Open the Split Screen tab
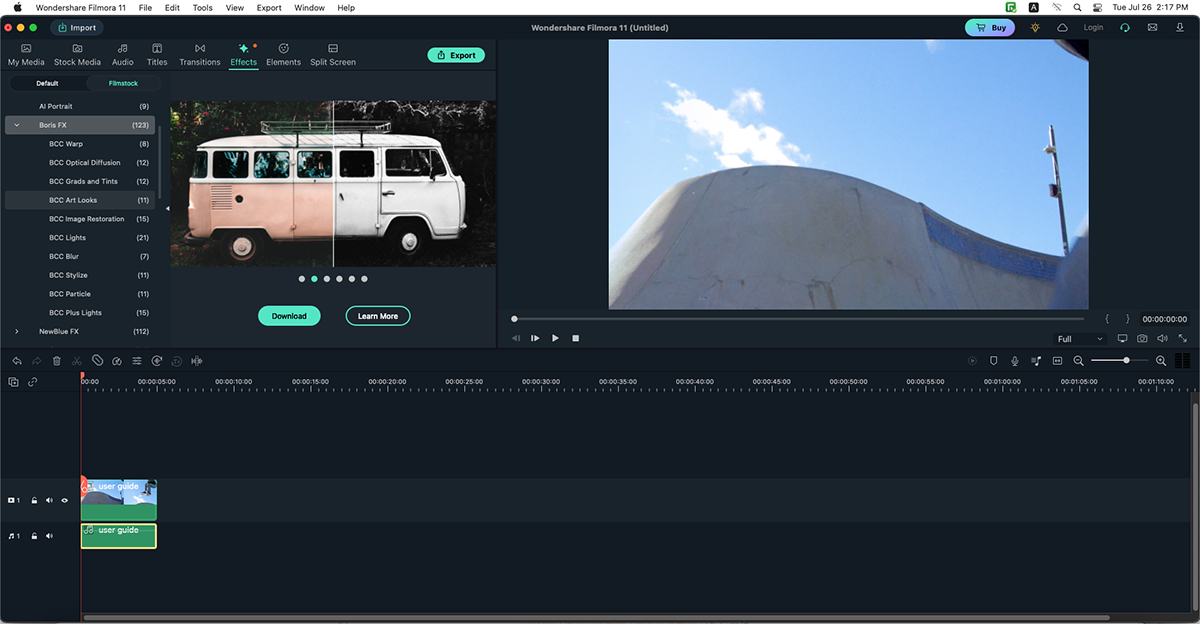The height and width of the screenshot is (624, 1200). pos(333,54)
